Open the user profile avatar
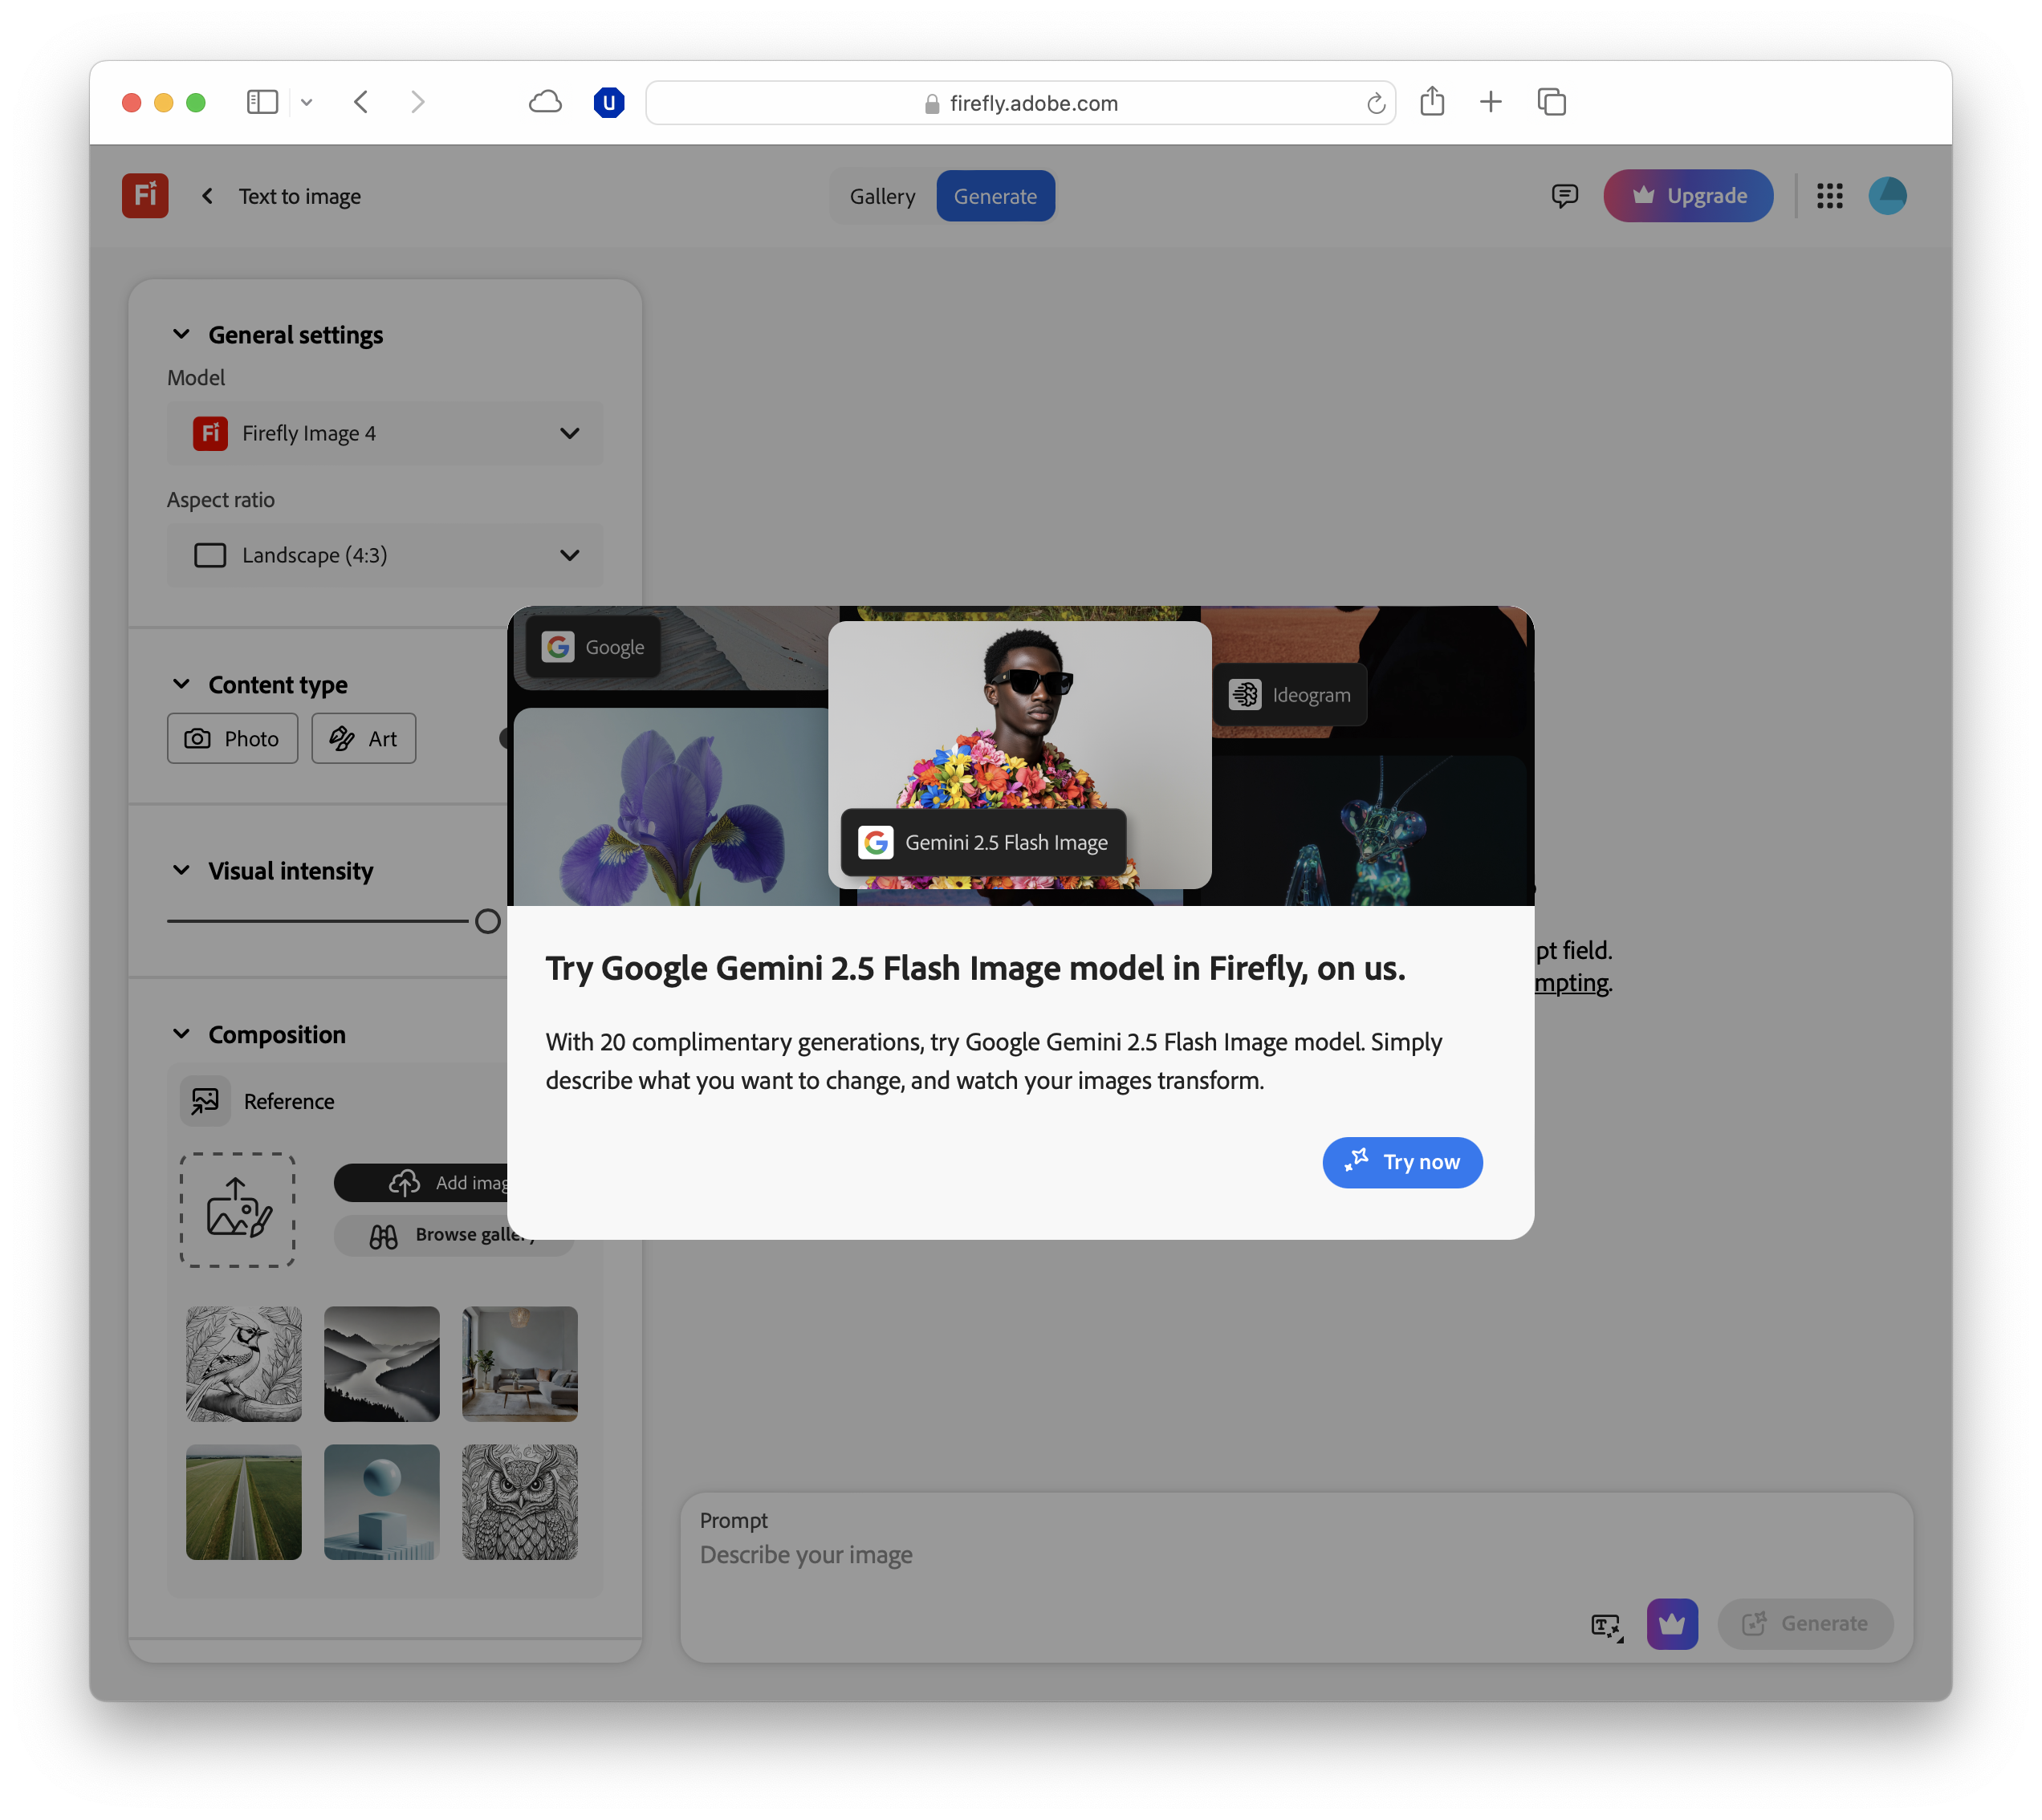 click(1887, 196)
